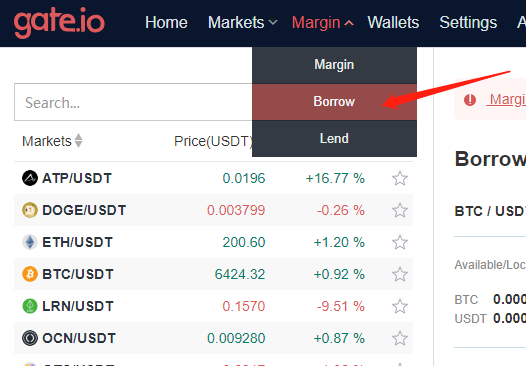
Task: Click the +0.92 % change value
Action: tap(339, 274)
